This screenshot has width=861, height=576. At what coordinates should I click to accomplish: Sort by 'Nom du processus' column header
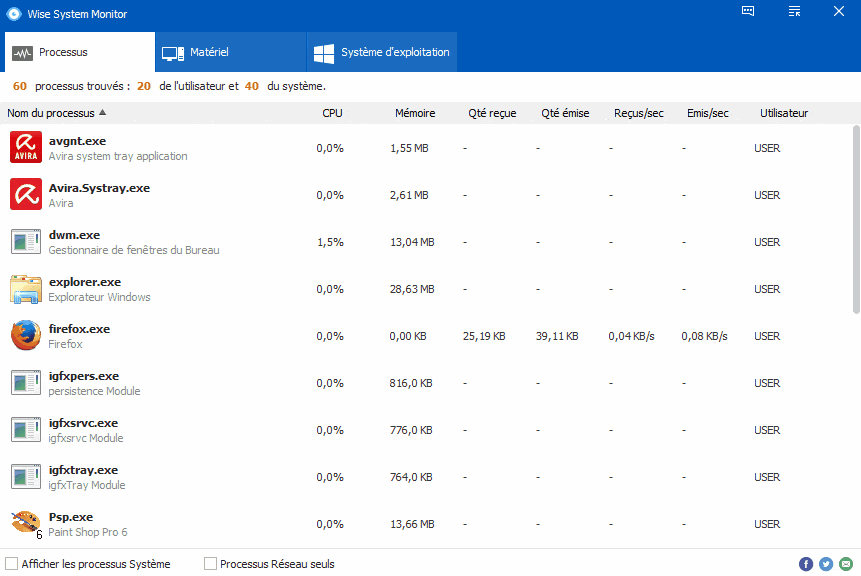pyautogui.click(x=51, y=113)
